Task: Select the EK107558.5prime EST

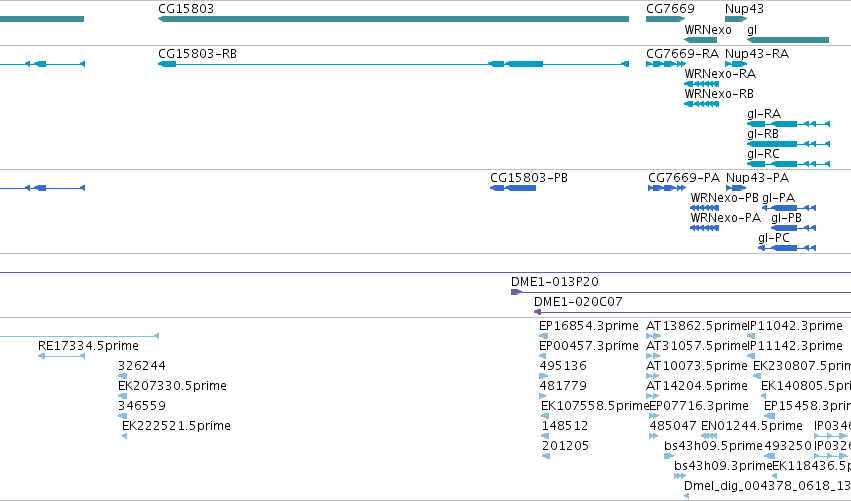Action: point(545,416)
